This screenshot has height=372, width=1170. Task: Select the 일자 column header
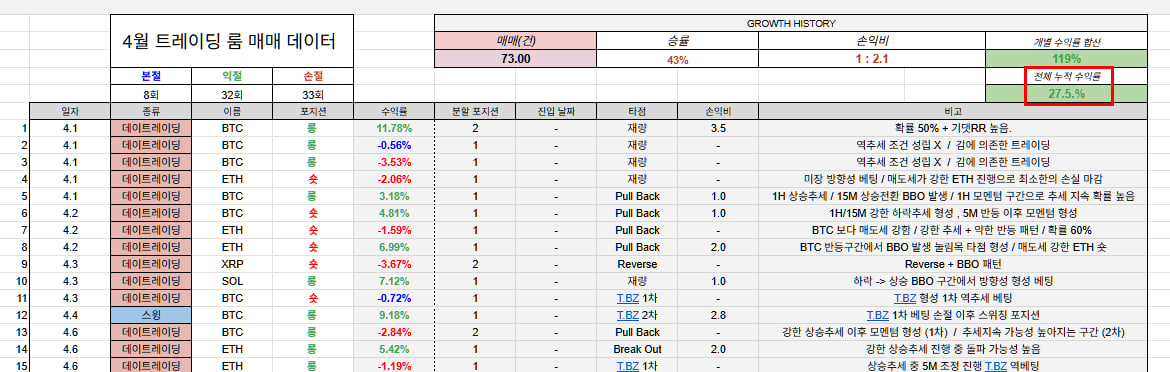70,111
